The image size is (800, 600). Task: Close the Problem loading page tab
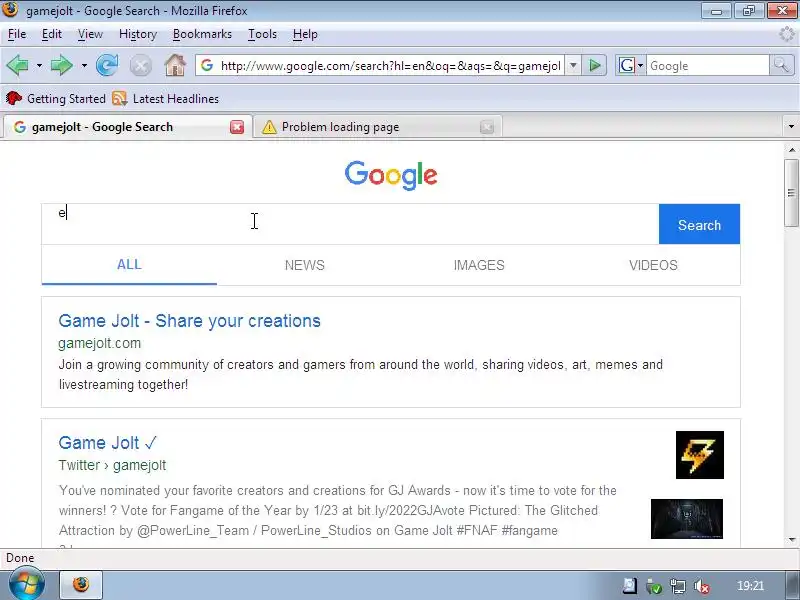click(x=487, y=127)
